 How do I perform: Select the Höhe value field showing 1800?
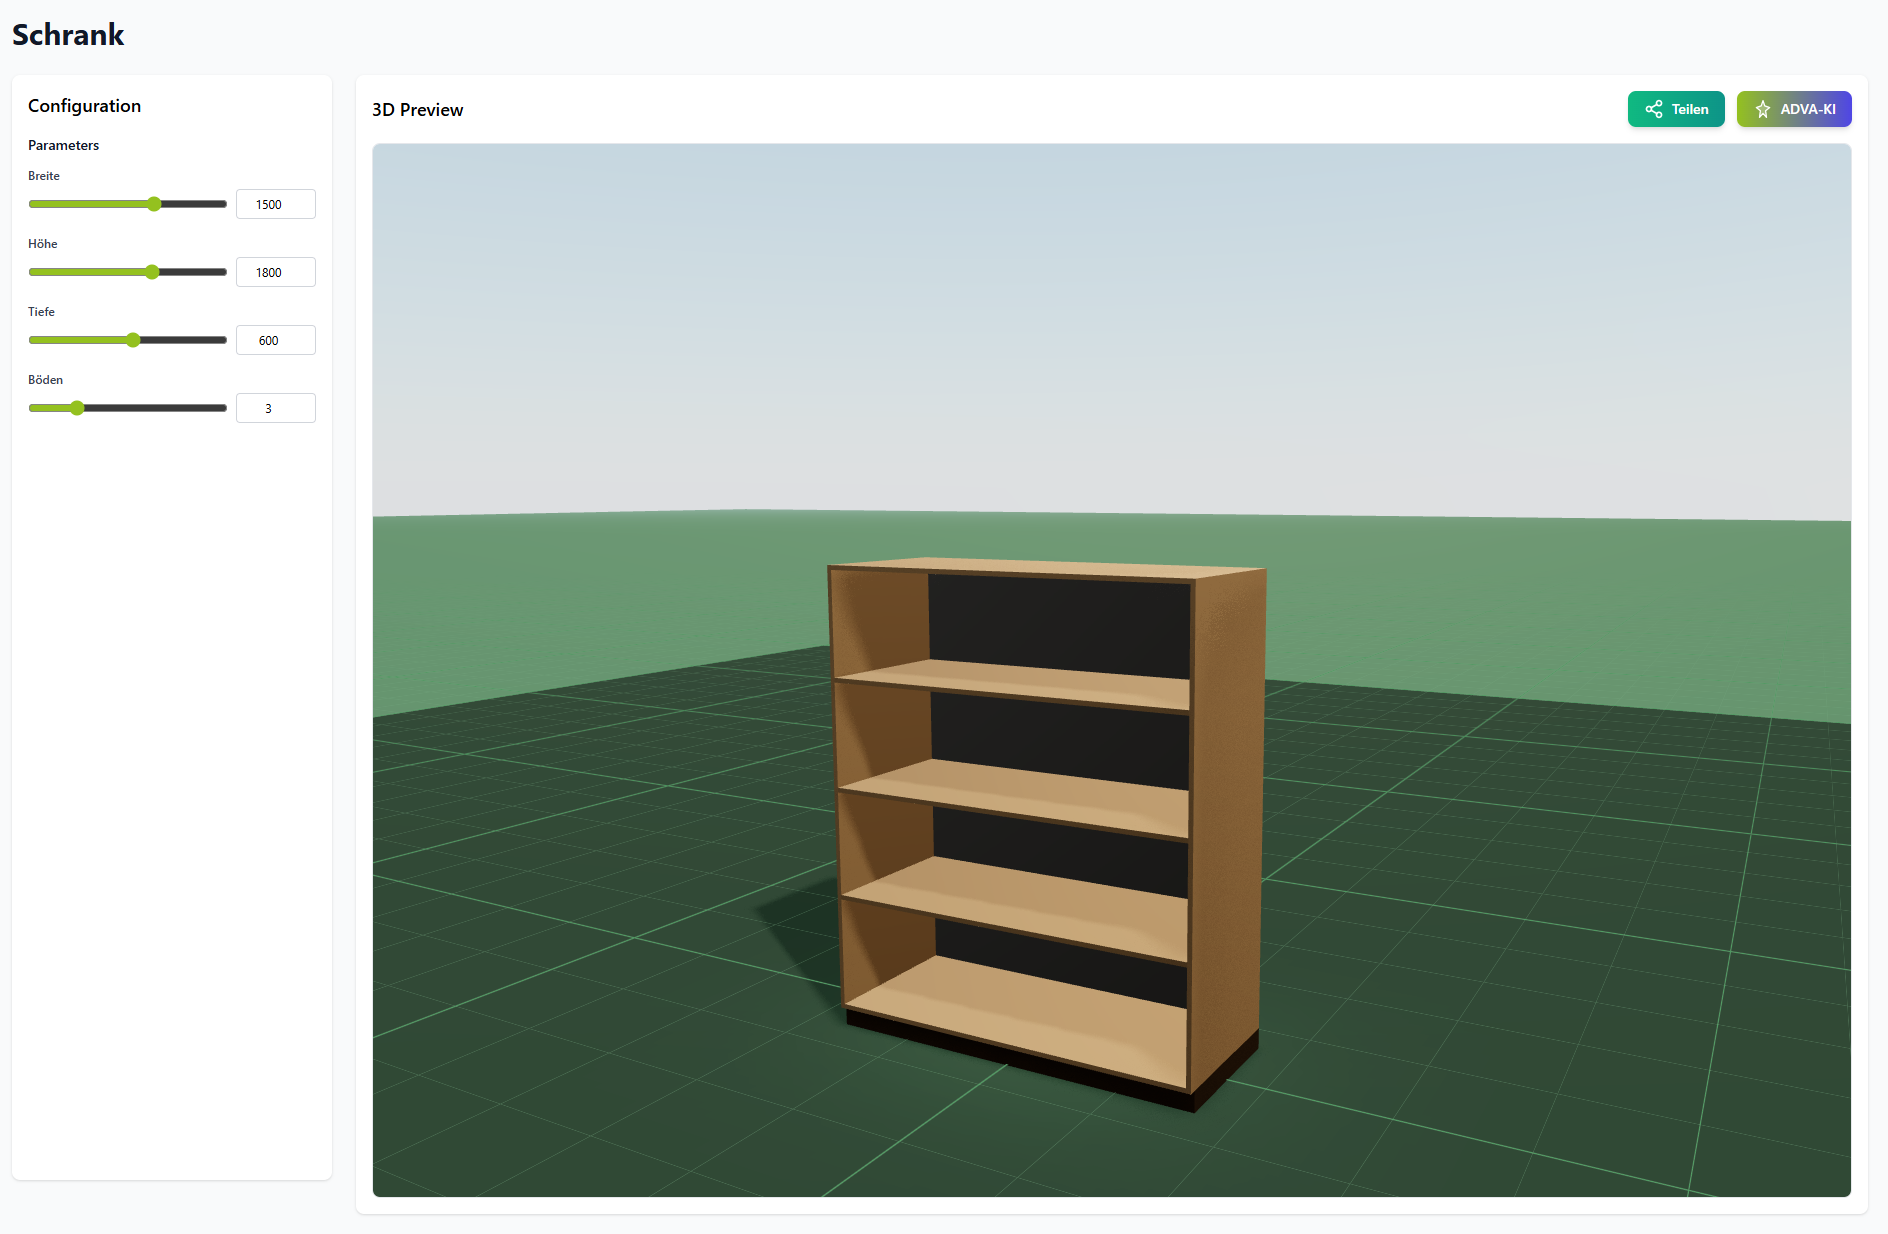point(275,272)
